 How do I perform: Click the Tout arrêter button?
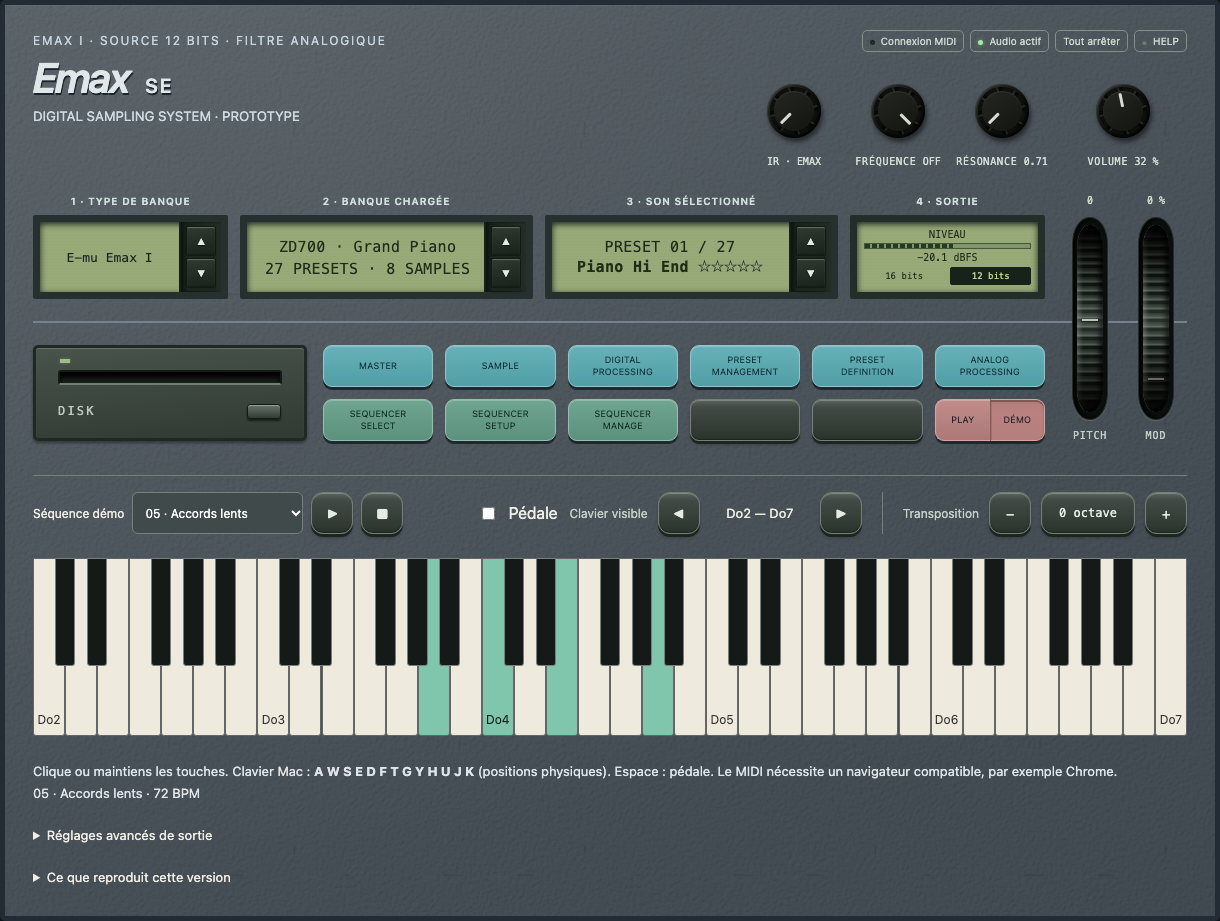pos(1091,42)
